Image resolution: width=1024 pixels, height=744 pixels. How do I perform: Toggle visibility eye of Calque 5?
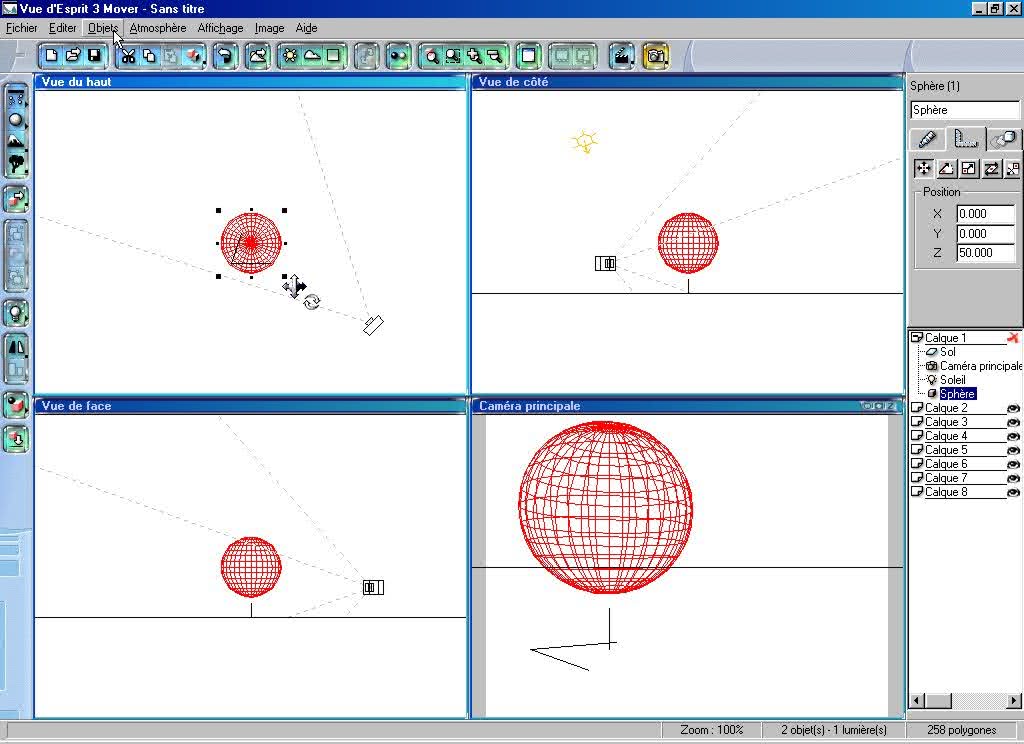[x=1012, y=450]
